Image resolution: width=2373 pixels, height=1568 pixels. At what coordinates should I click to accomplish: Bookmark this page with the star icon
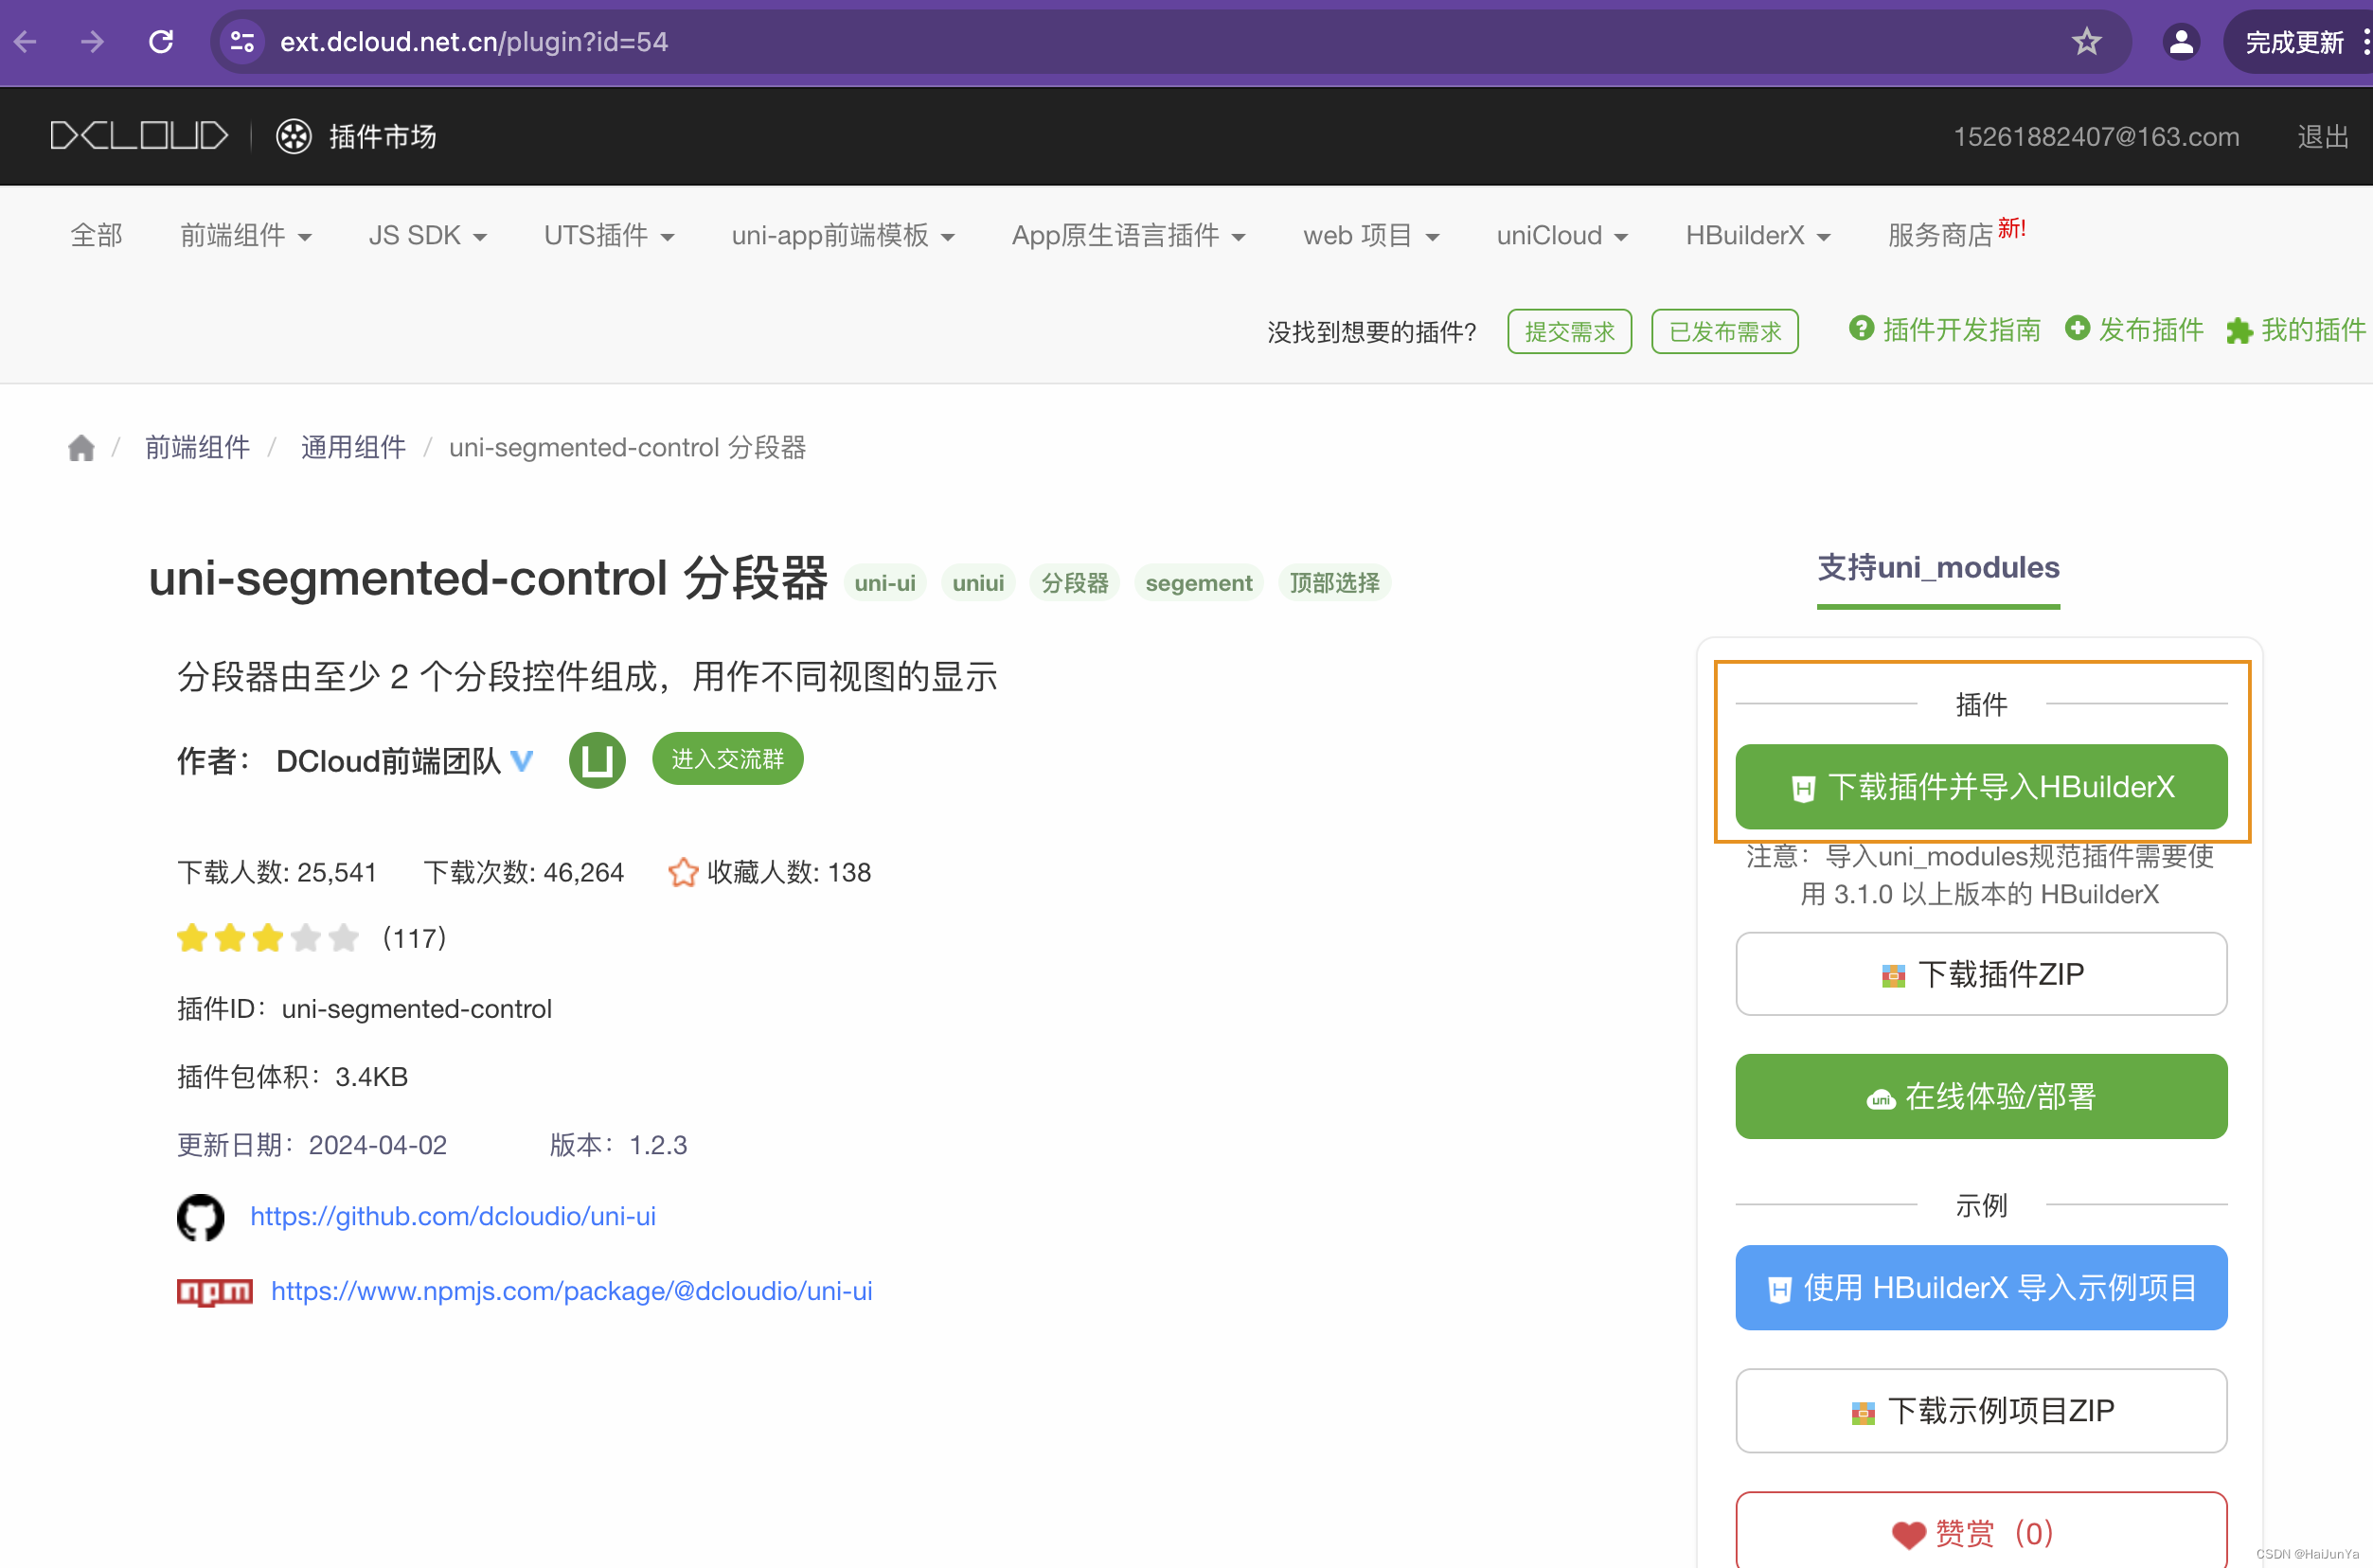pyautogui.click(x=2086, y=42)
